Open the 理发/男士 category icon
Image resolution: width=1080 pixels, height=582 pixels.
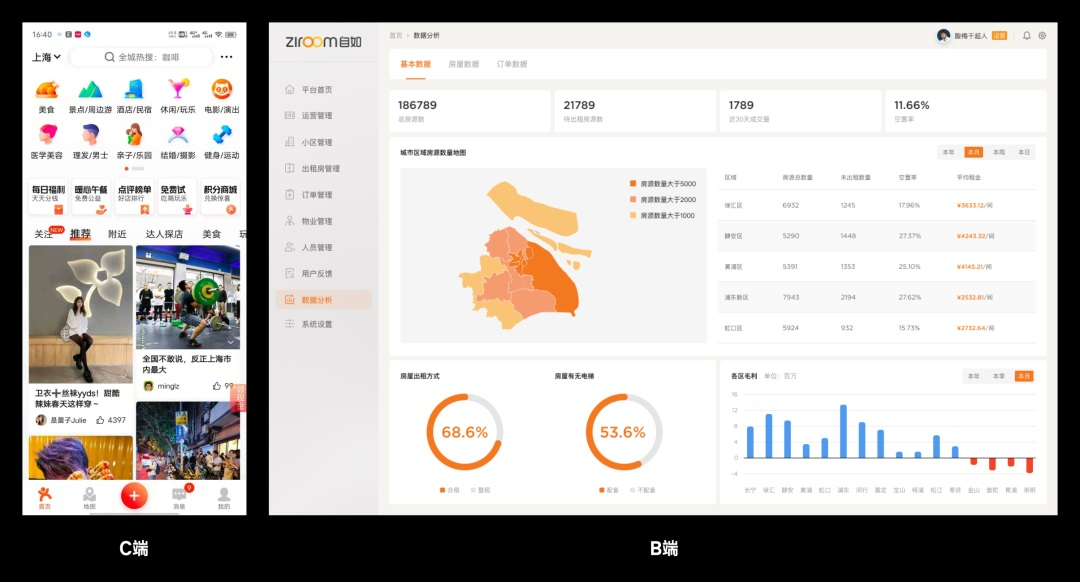coord(90,134)
